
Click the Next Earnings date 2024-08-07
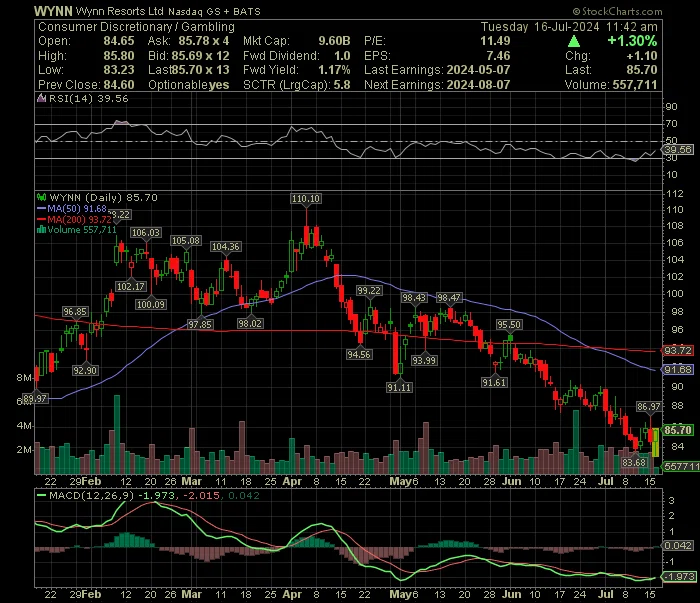(478, 85)
